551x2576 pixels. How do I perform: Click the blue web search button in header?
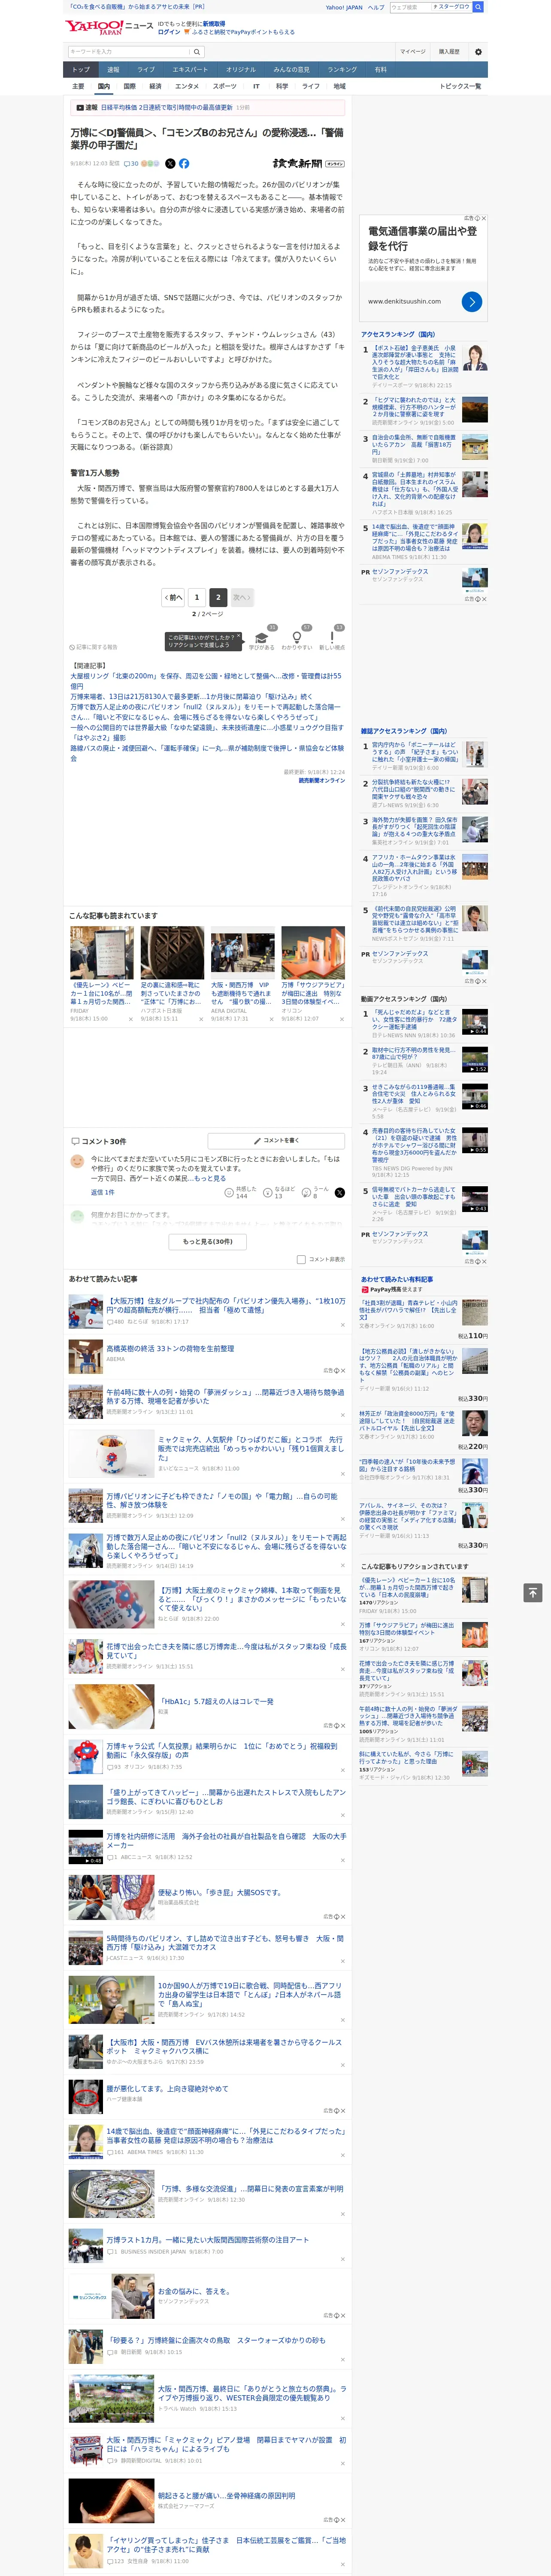(x=478, y=7)
